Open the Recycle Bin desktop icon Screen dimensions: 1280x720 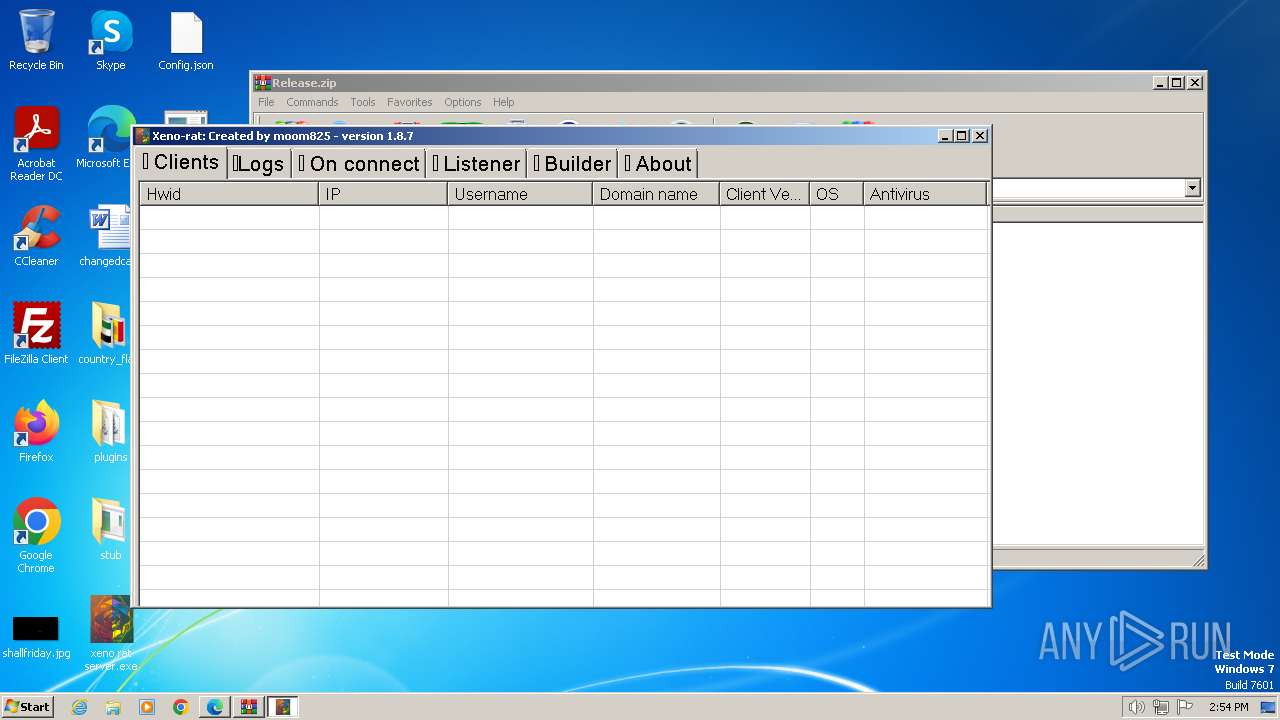coord(36,41)
